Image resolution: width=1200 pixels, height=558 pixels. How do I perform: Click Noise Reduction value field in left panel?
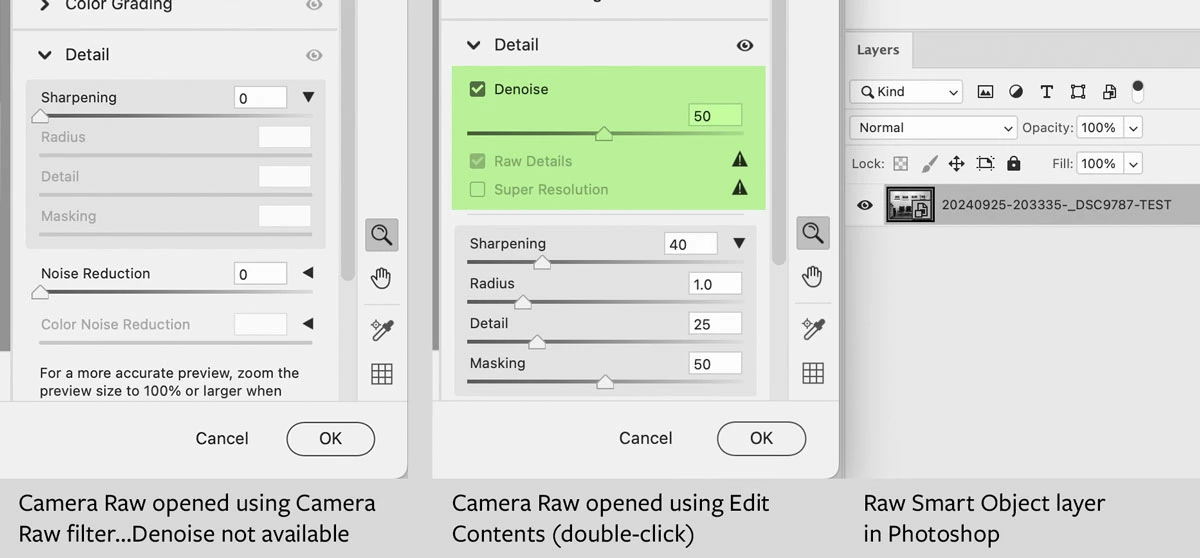pos(260,273)
